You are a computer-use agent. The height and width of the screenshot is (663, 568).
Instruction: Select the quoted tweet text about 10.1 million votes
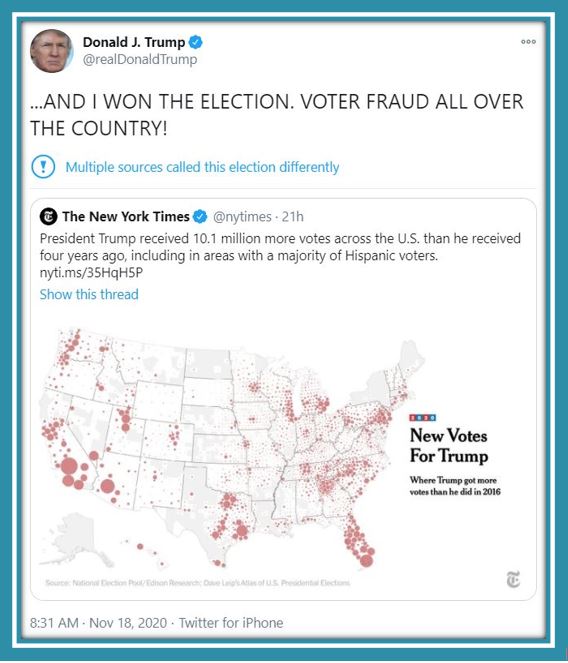(280, 247)
